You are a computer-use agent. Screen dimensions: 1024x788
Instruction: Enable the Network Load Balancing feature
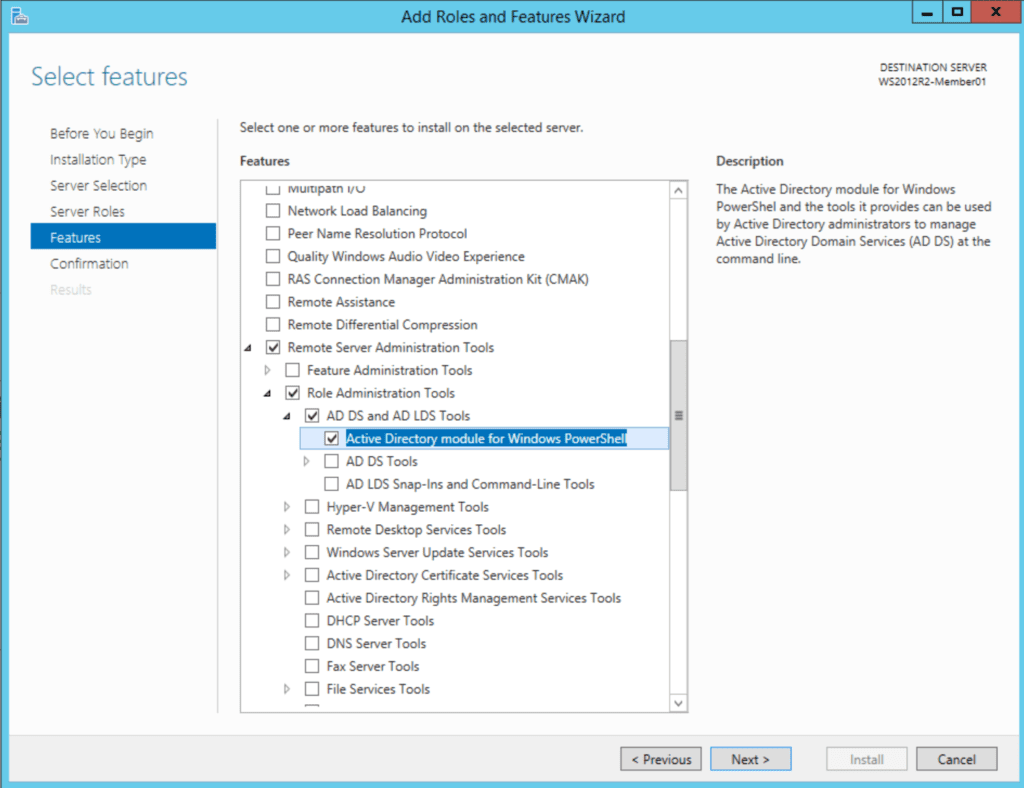pyautogui.click(x=273, y=210)
